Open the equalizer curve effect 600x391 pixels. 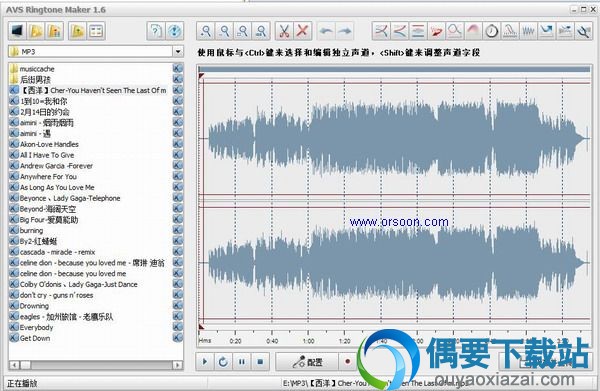coord(455,31)
